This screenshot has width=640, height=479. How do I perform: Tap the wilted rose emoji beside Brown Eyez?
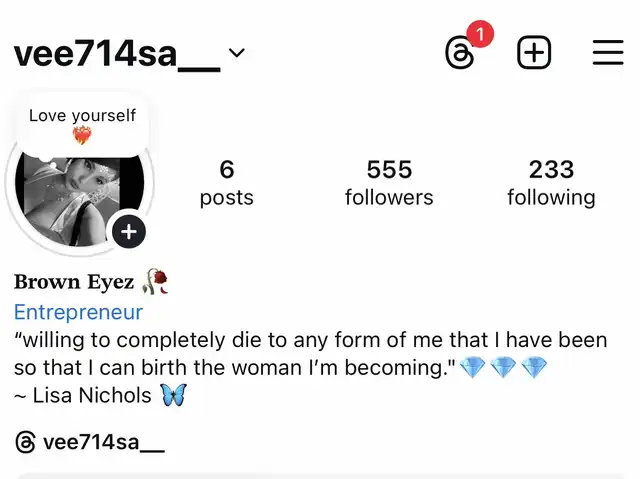pyautogui.click(x=155, y=281)
